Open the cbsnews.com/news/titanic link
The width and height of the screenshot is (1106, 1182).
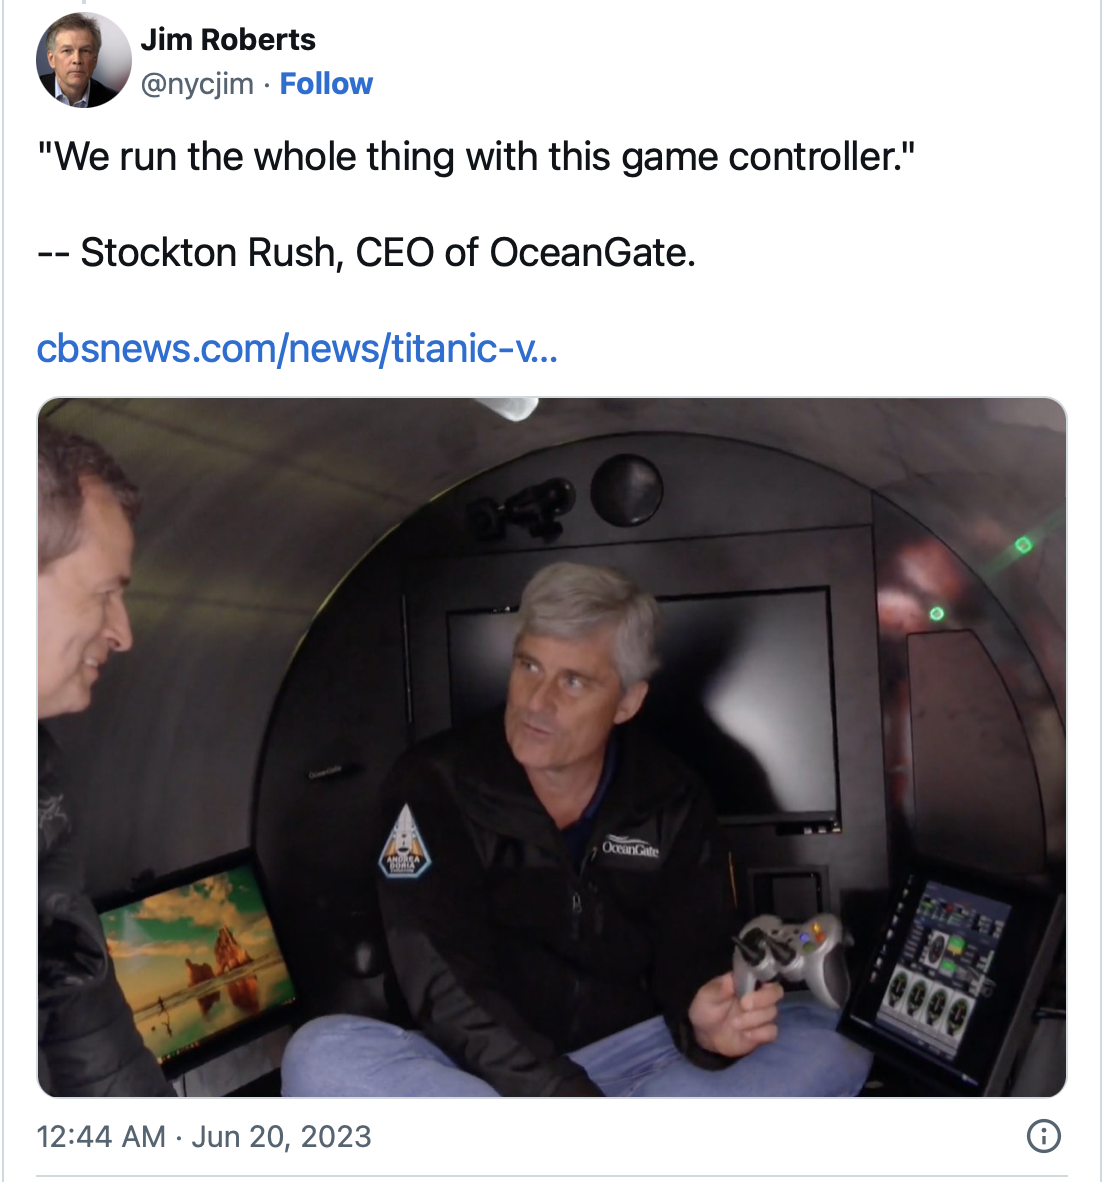coord(297,348)
